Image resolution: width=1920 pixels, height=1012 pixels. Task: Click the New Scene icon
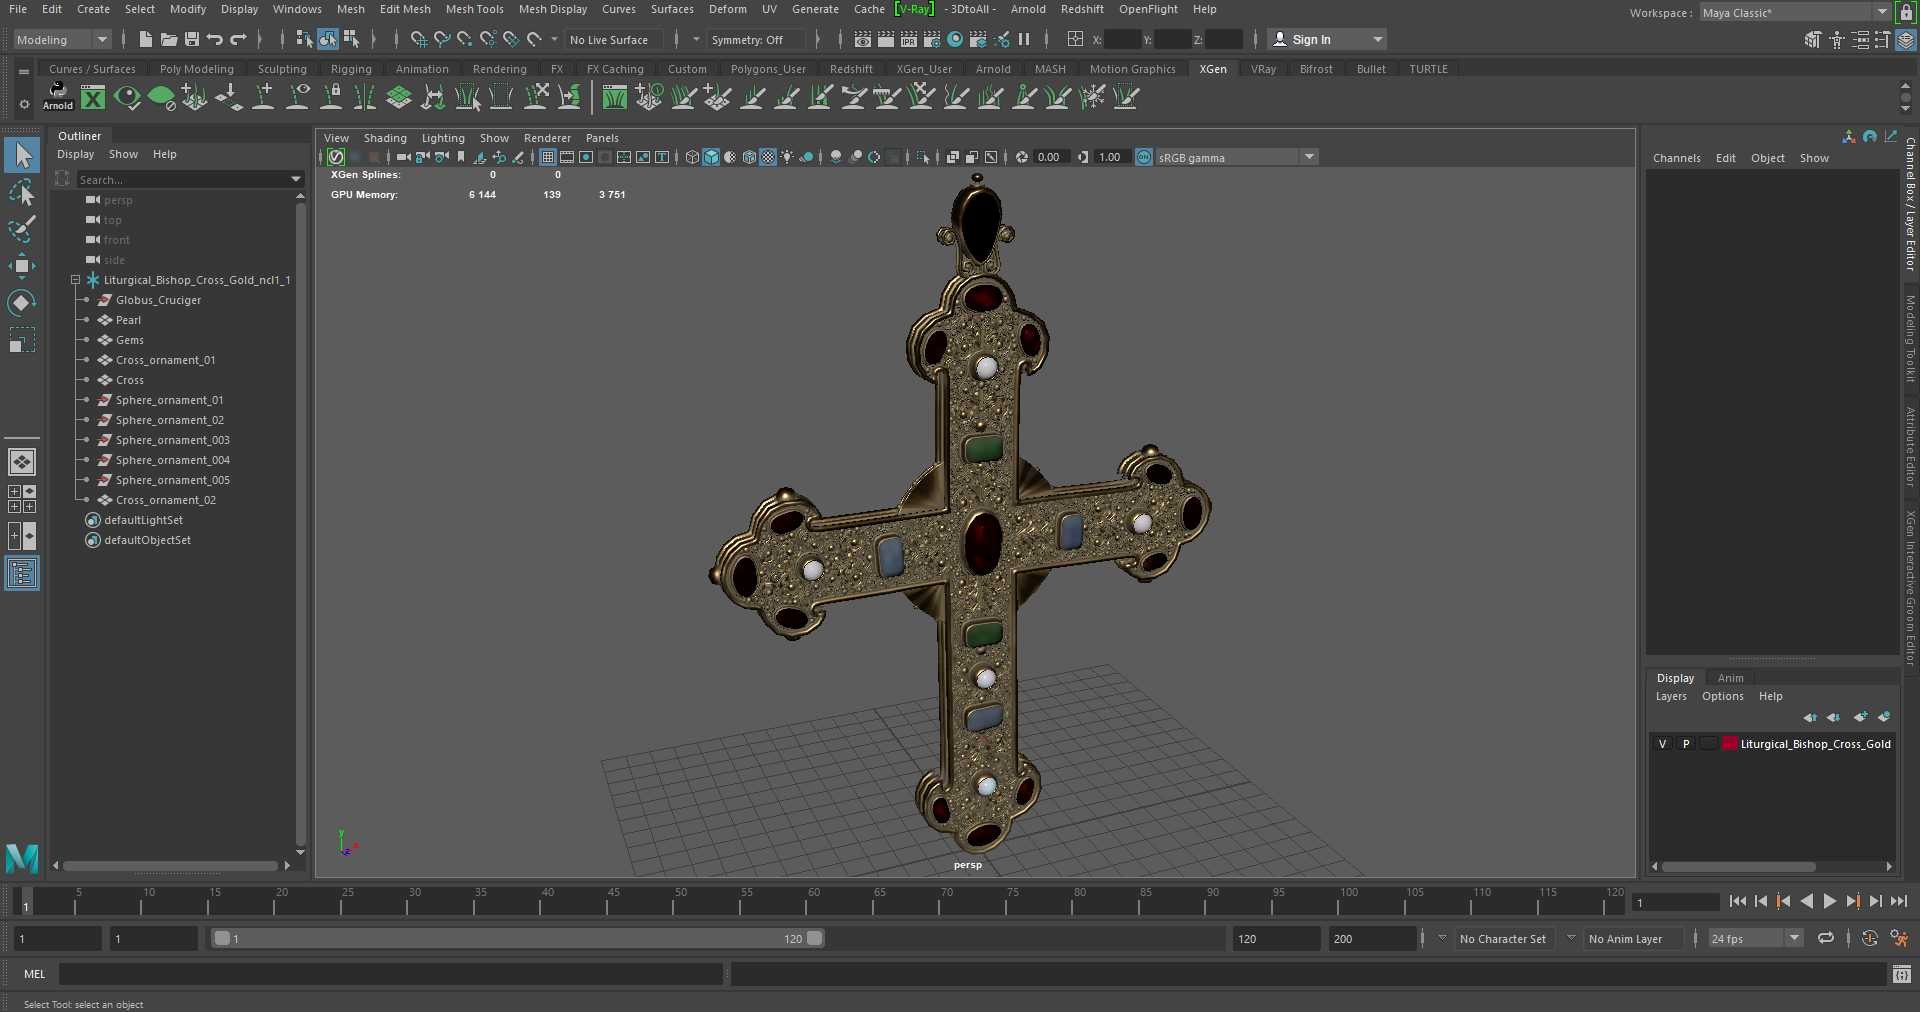click(x=146, y=40)
